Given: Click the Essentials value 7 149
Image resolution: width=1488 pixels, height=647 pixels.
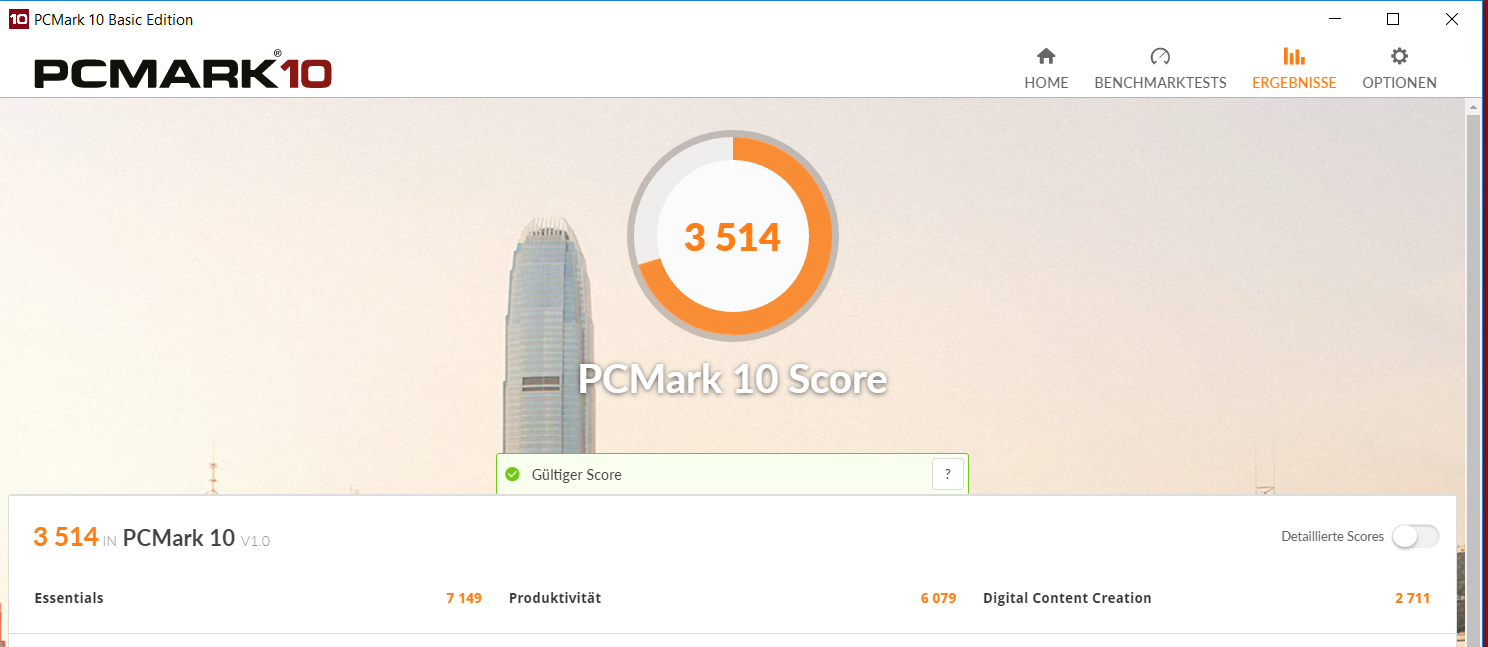Looking at the screenshot, I should [x=464, y=598].
